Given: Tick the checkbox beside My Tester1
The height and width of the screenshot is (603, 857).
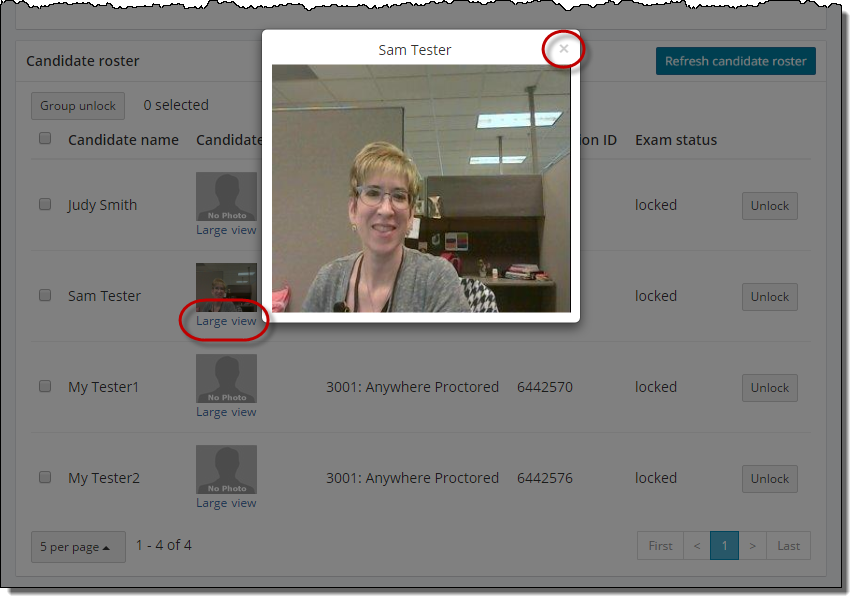Looking at the screenshot, I should click(x=45, y=387).
